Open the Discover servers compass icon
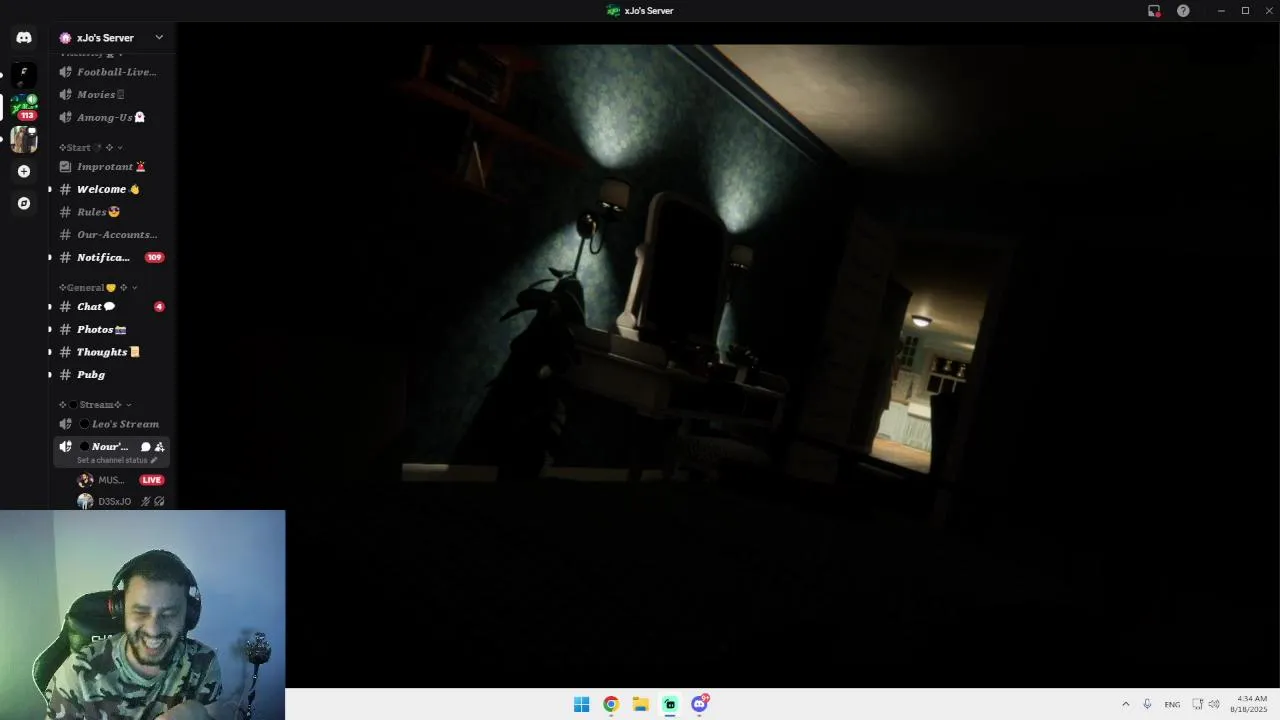 coord(24,203)
